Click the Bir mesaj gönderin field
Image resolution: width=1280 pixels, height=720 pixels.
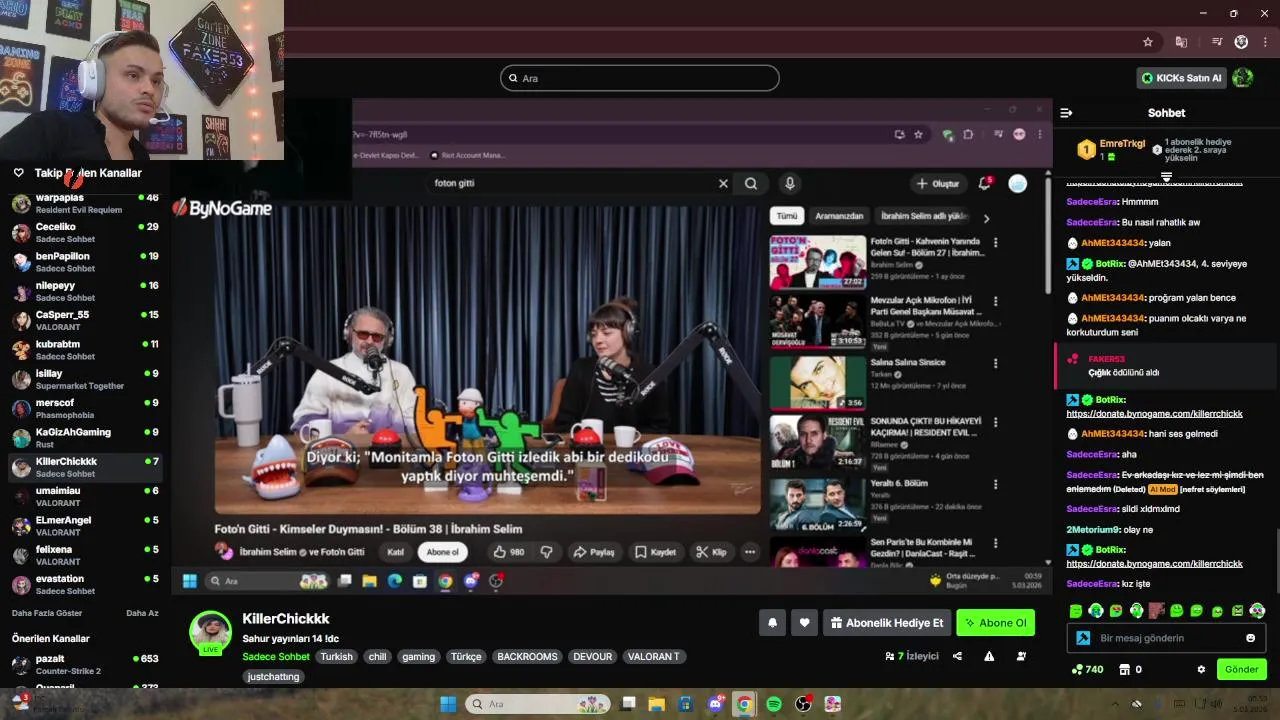point(1166,638)
